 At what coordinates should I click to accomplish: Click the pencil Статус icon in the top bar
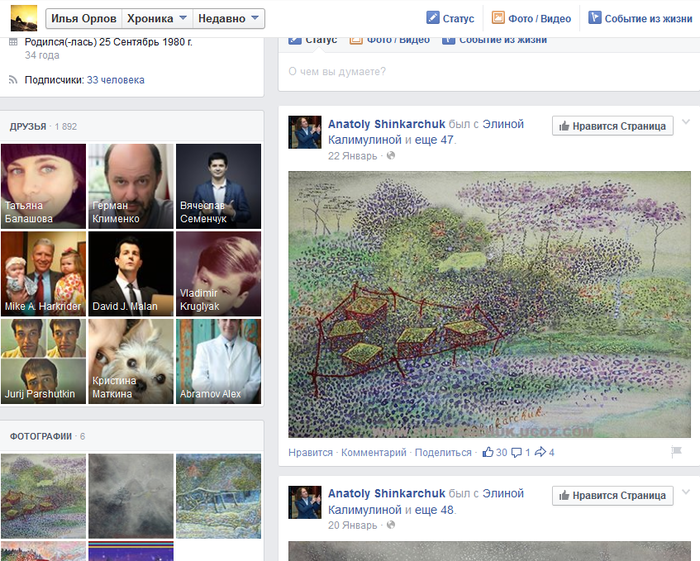(x=433, y=18)
